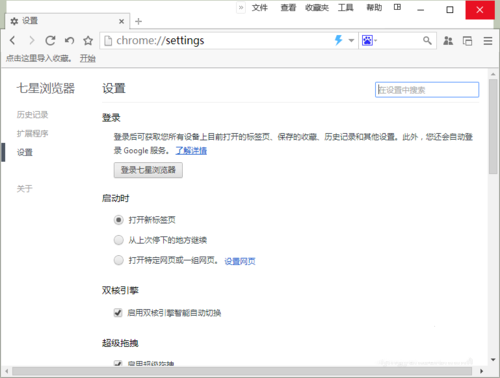Open 关于 in the sidebar
Image resolution: width=500 pixels, height=378 pixels.
pos(25,189)
